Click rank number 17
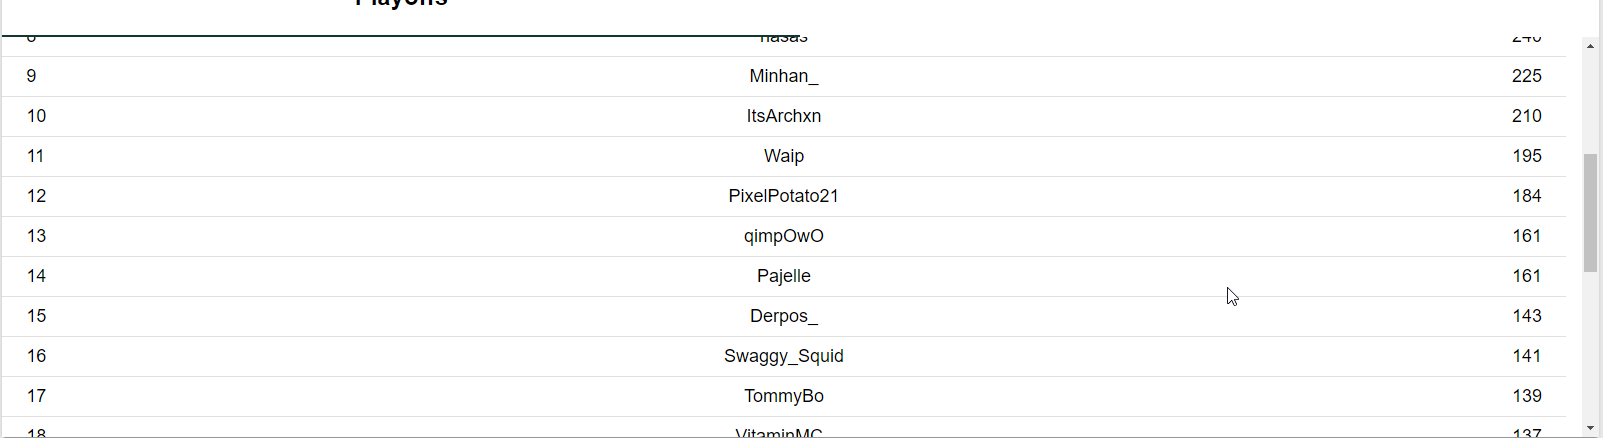1603x438 pixels. click(x=37, y=396)
